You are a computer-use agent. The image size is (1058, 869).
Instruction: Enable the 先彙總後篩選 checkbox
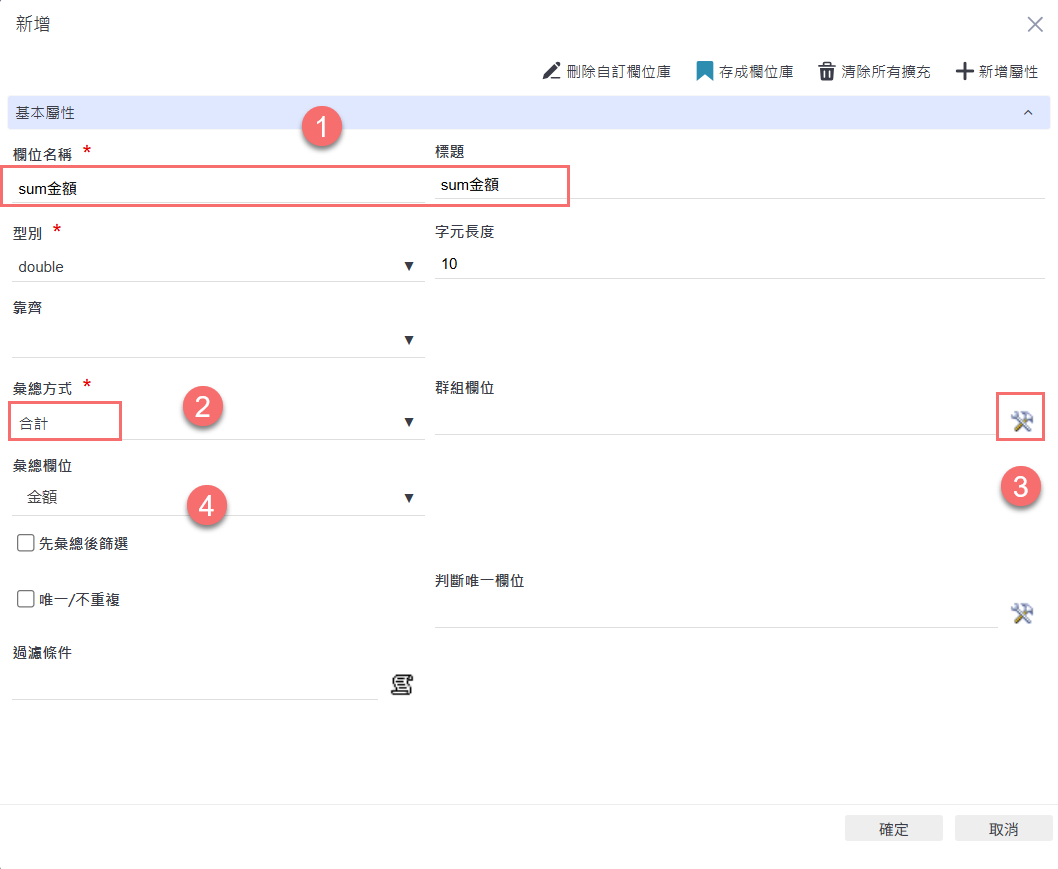[x=26, y=543]
